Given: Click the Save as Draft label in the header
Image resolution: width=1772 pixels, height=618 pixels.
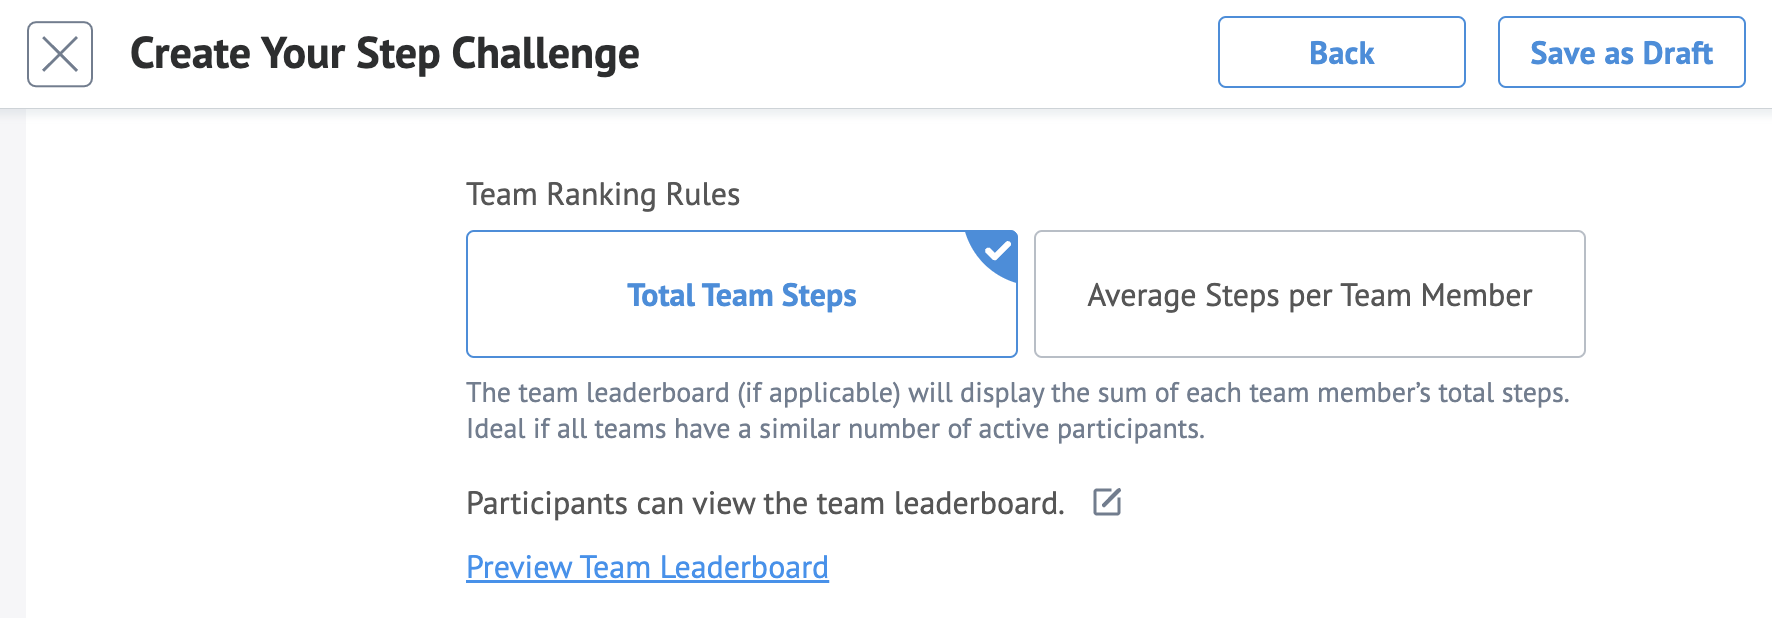Looking at the screenshot, I should 1621,53.
